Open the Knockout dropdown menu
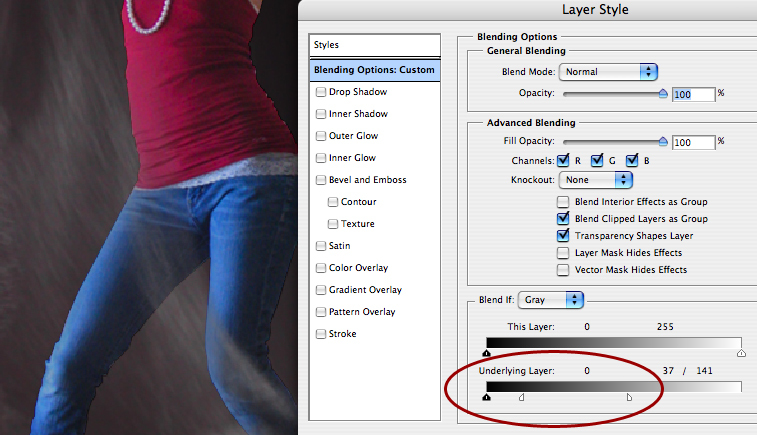 coord(597,180)
